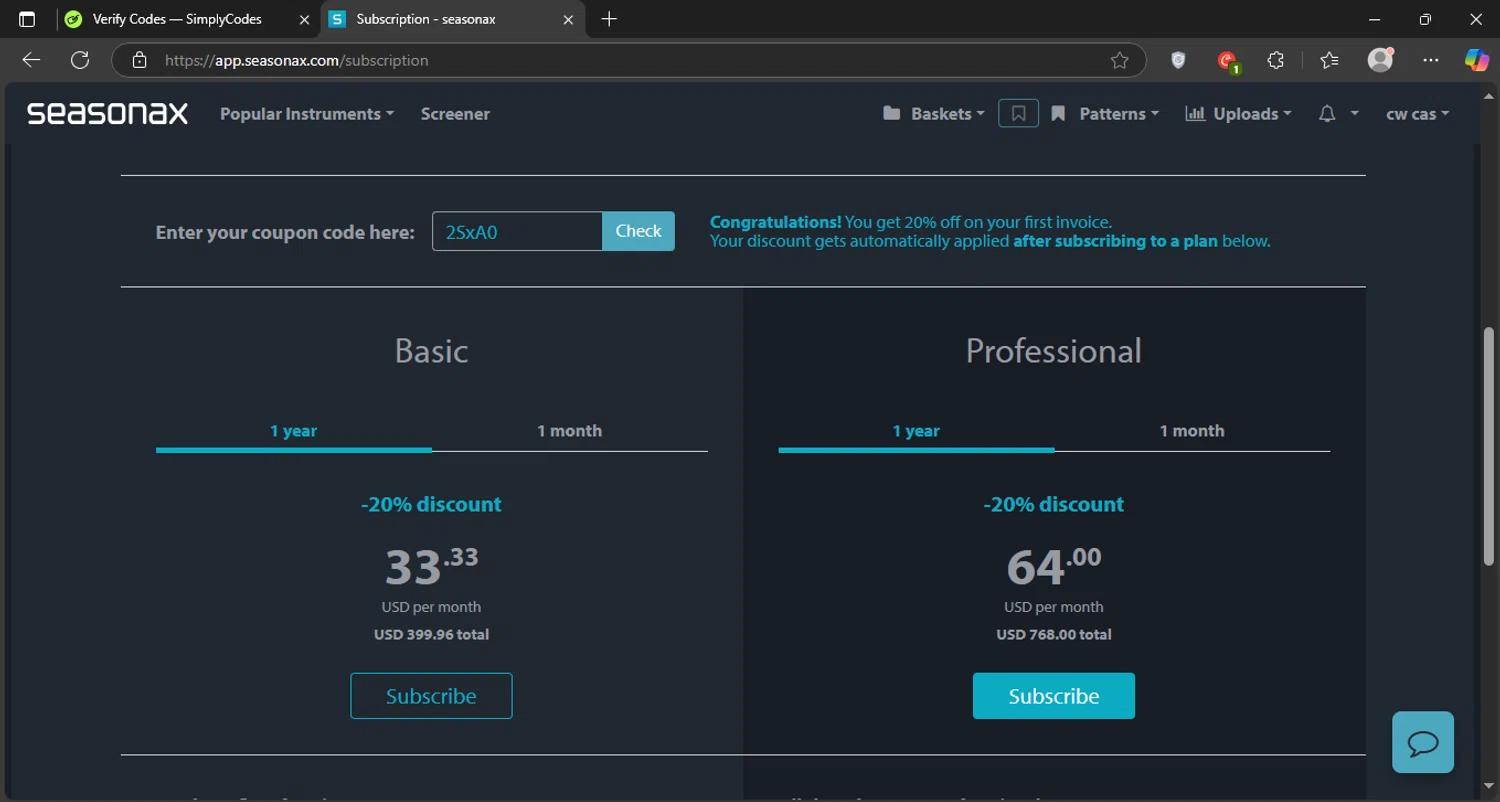Click the seasonax logo

107,114
